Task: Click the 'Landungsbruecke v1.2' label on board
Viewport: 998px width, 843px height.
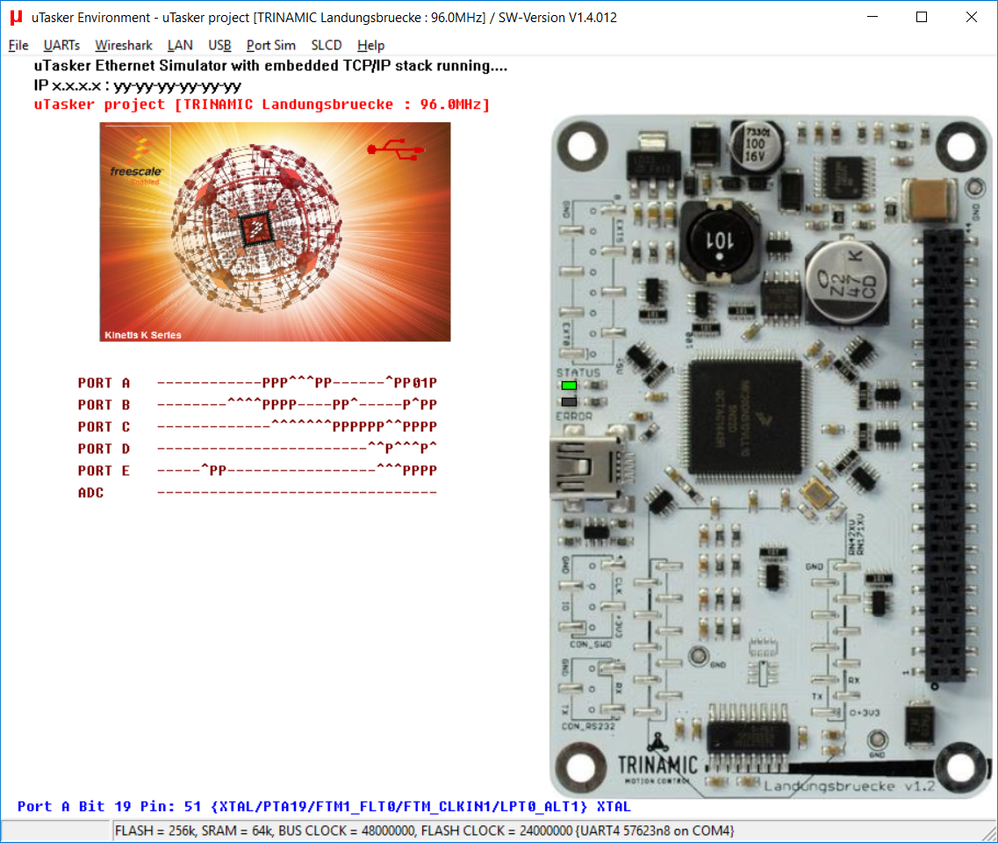Action: point(850,786)
